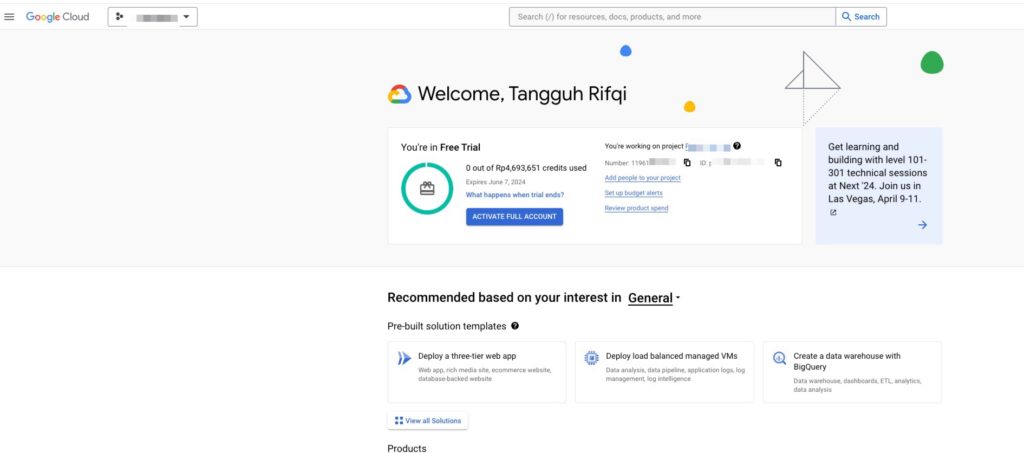
Task: Click the pre-built solution templates help icon
Action: click(x=515, y=326)
